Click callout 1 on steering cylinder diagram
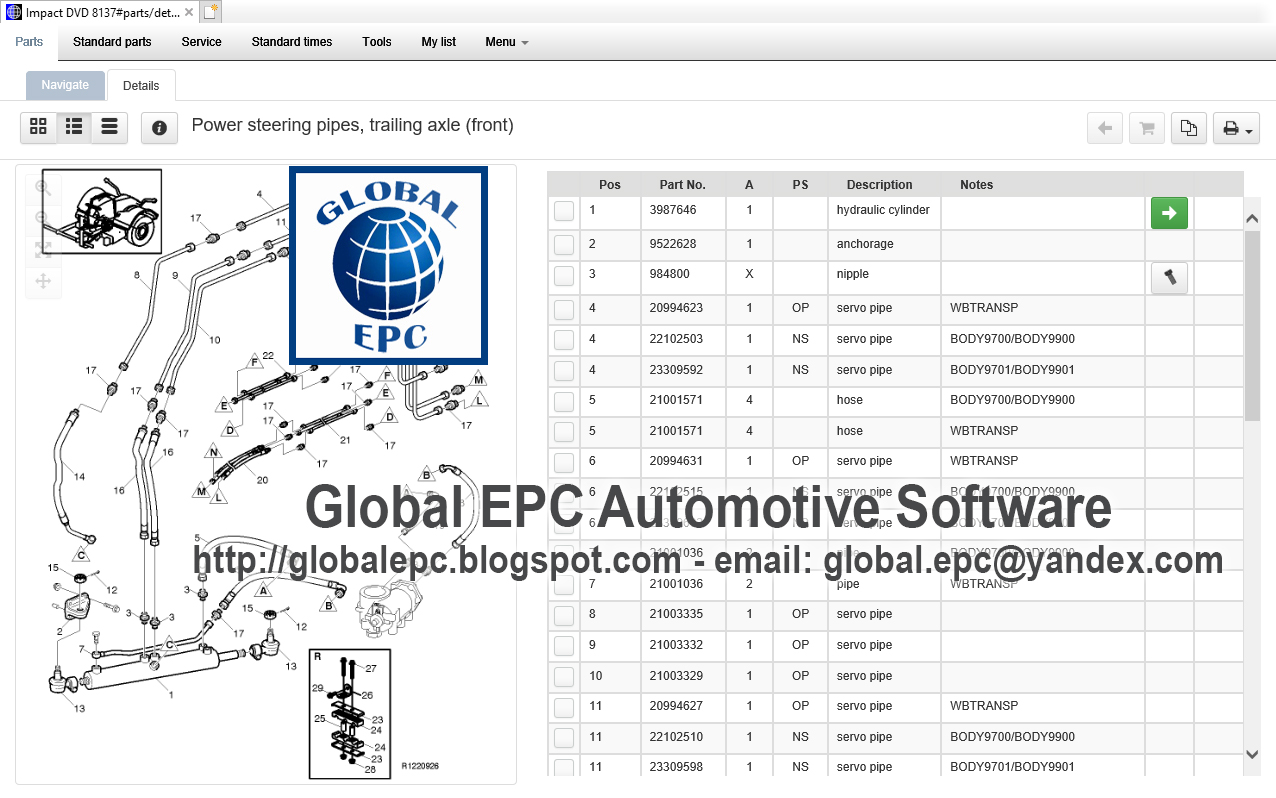The height and width of the screenshot is (798, 1276). coord(171,694)
